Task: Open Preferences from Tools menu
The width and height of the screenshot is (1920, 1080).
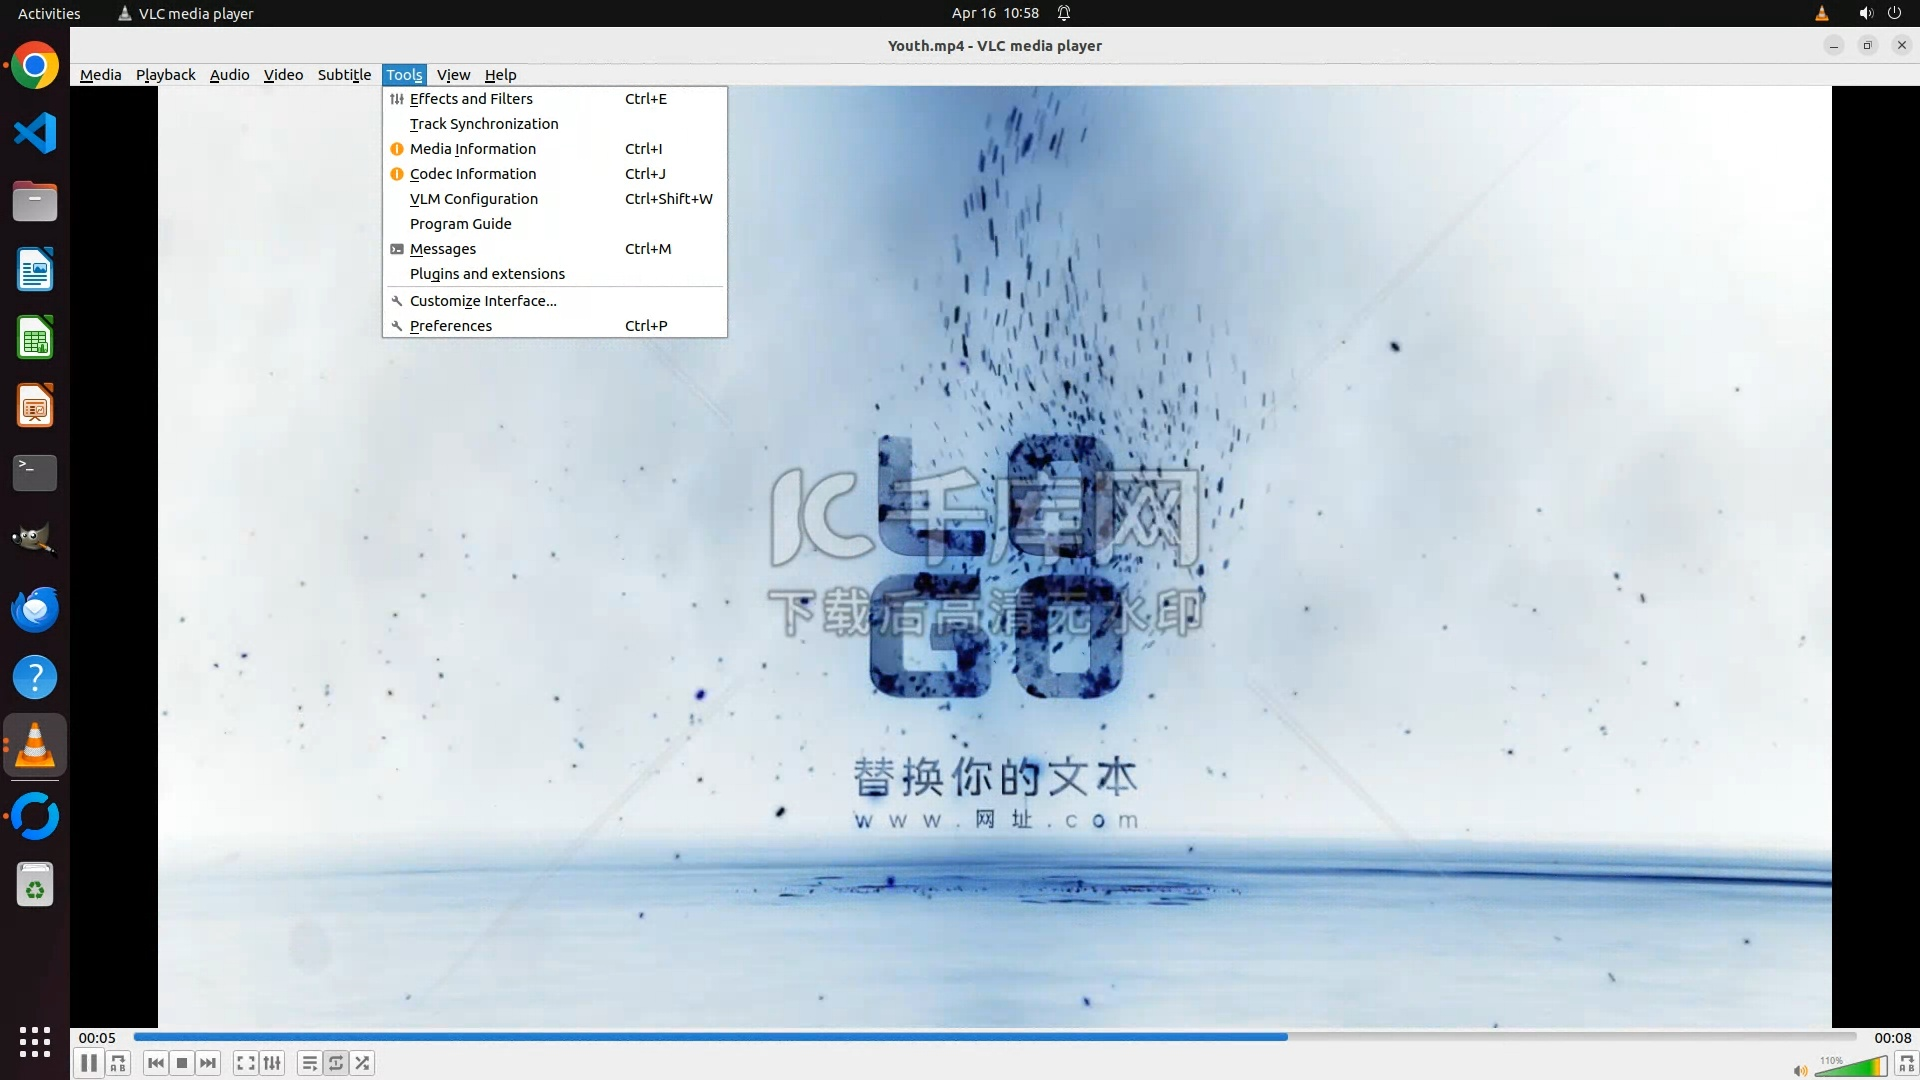Action: [x=451, y=326]
